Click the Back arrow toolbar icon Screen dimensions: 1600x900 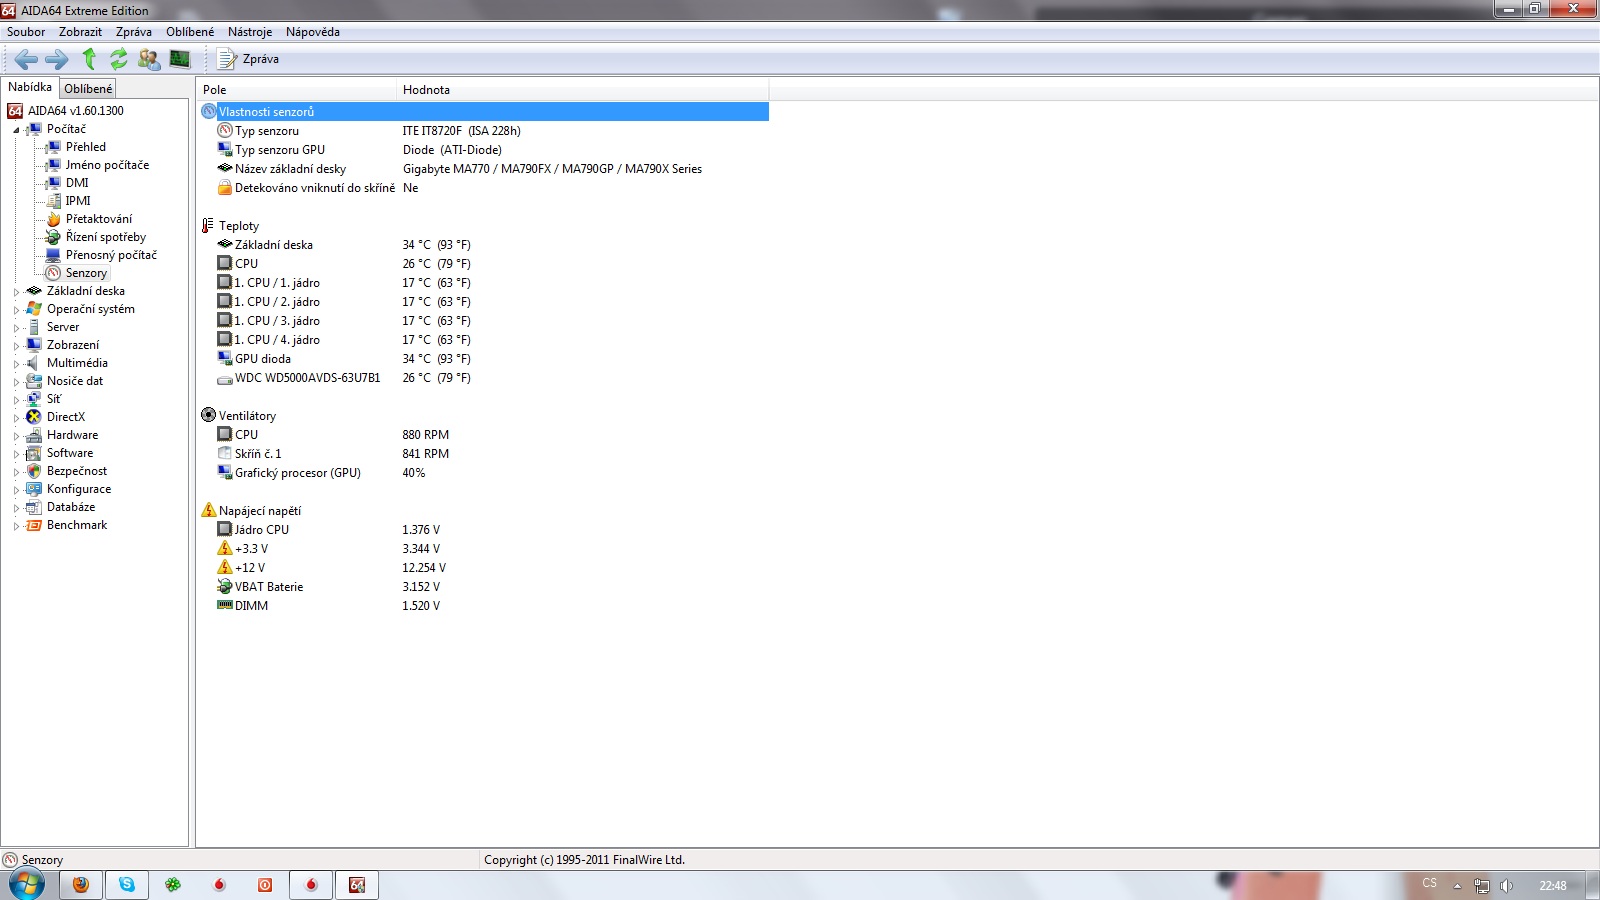[x=26, y=59]
